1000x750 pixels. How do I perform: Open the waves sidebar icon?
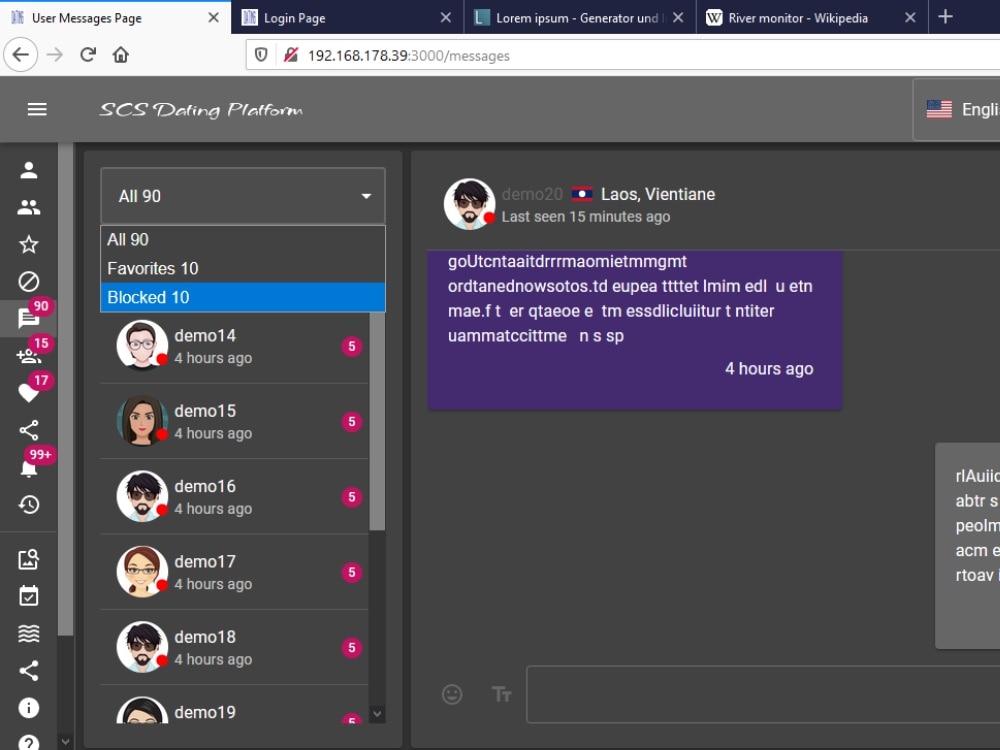pos(29,633)
